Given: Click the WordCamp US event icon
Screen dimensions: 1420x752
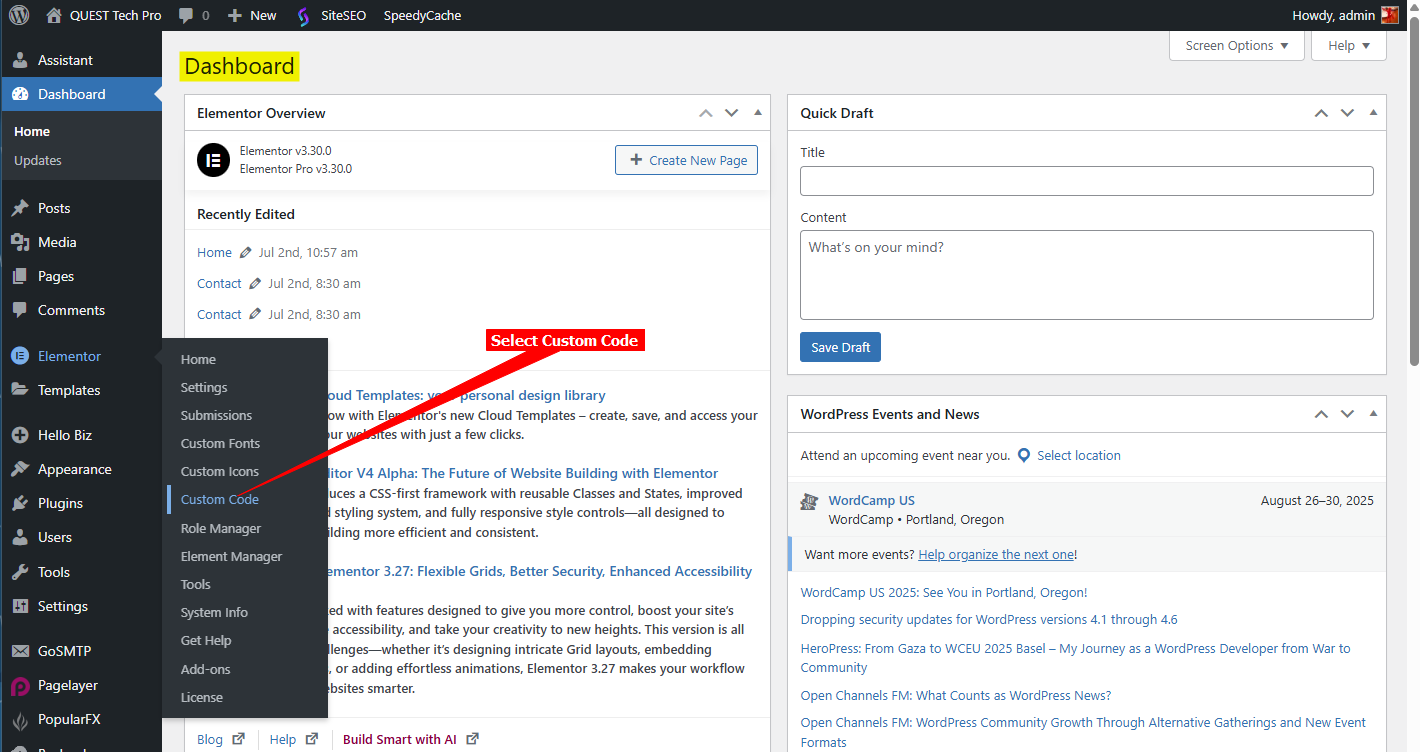Looking at the screenshot, I should (810, 501).
